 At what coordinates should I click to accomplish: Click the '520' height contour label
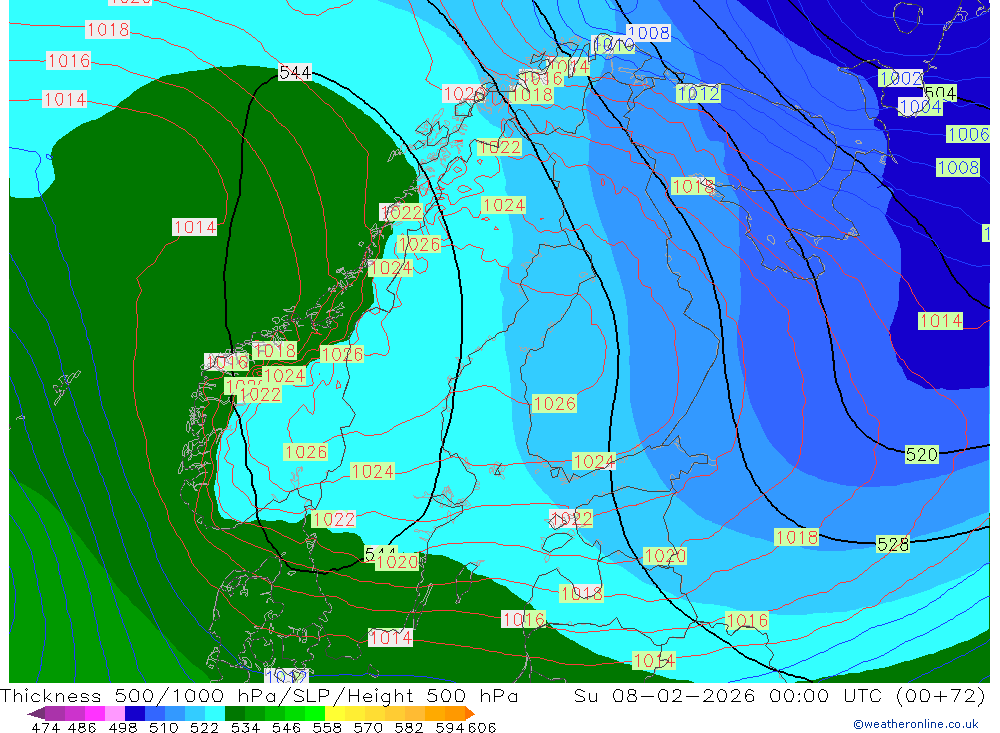[x=922, y=455]
